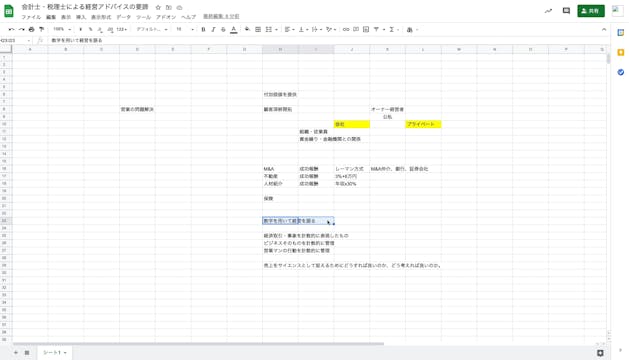Open the functions sigma menu
The height and width of the screenshot is (360, 629).
(392, 29)
